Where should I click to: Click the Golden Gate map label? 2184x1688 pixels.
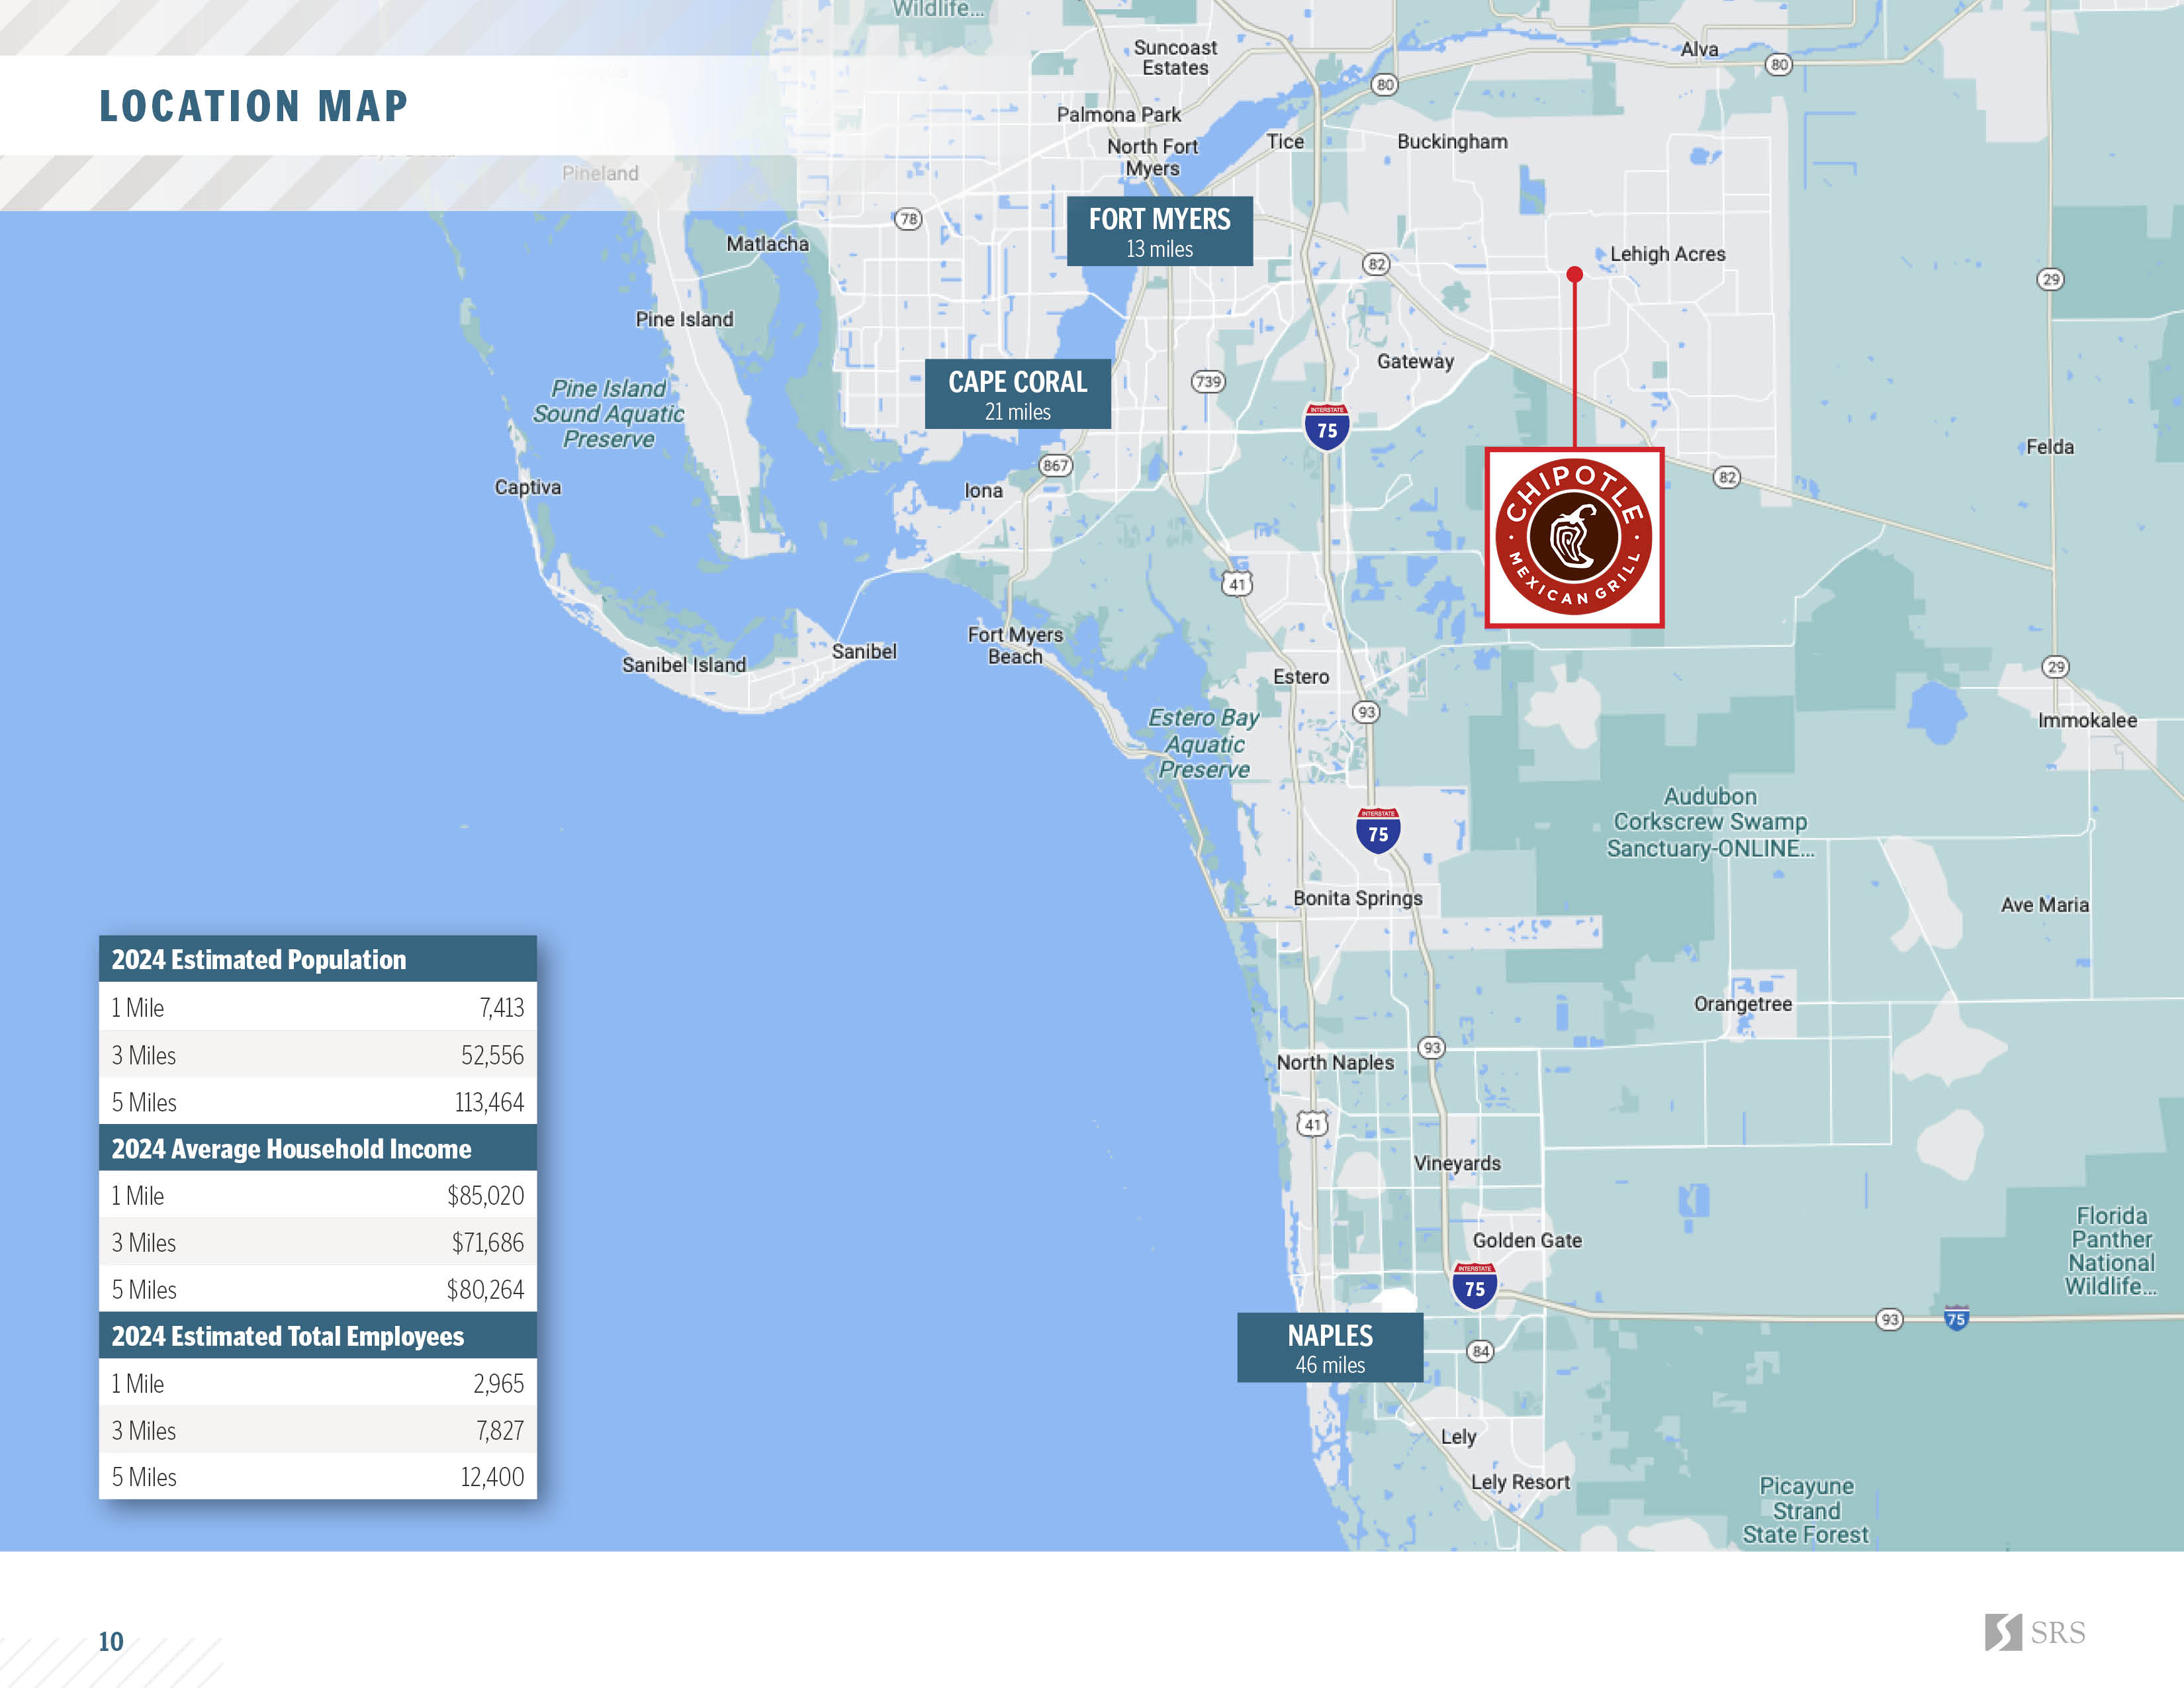click(1527, 1240)
